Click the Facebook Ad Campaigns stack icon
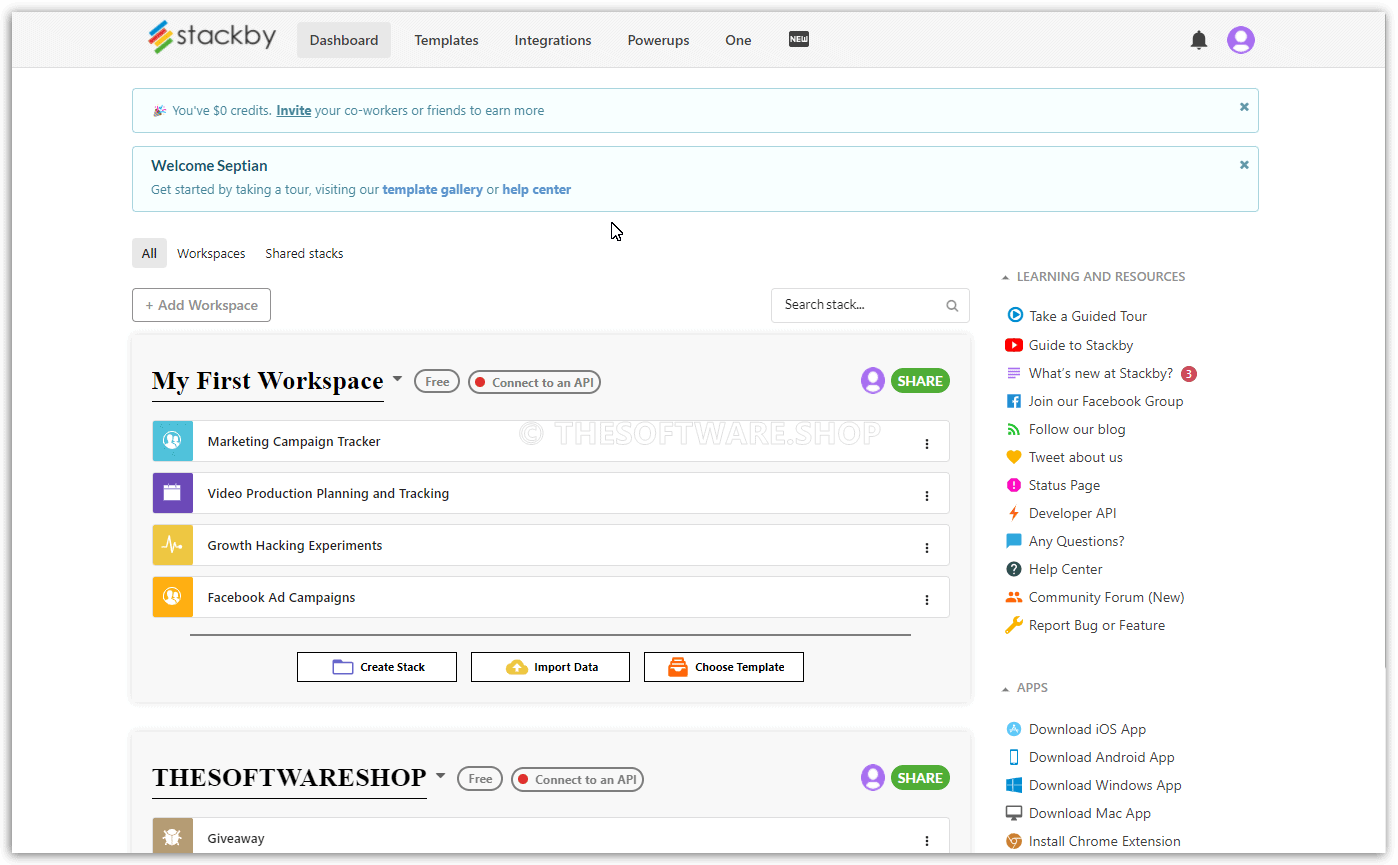This screenshot has height=865, width=1398. 172,597
